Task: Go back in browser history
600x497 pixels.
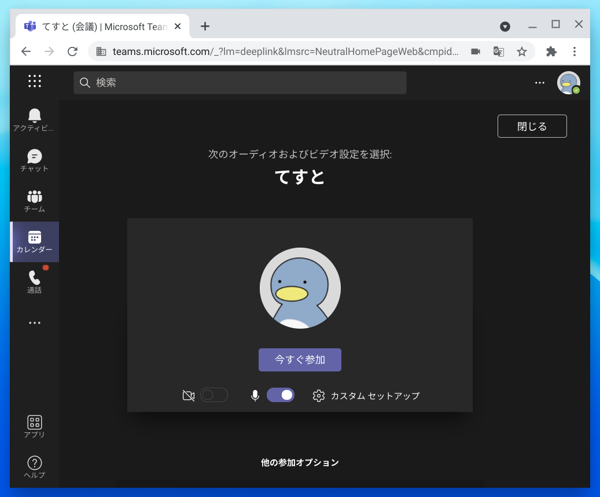Action: tap(26, 51)
